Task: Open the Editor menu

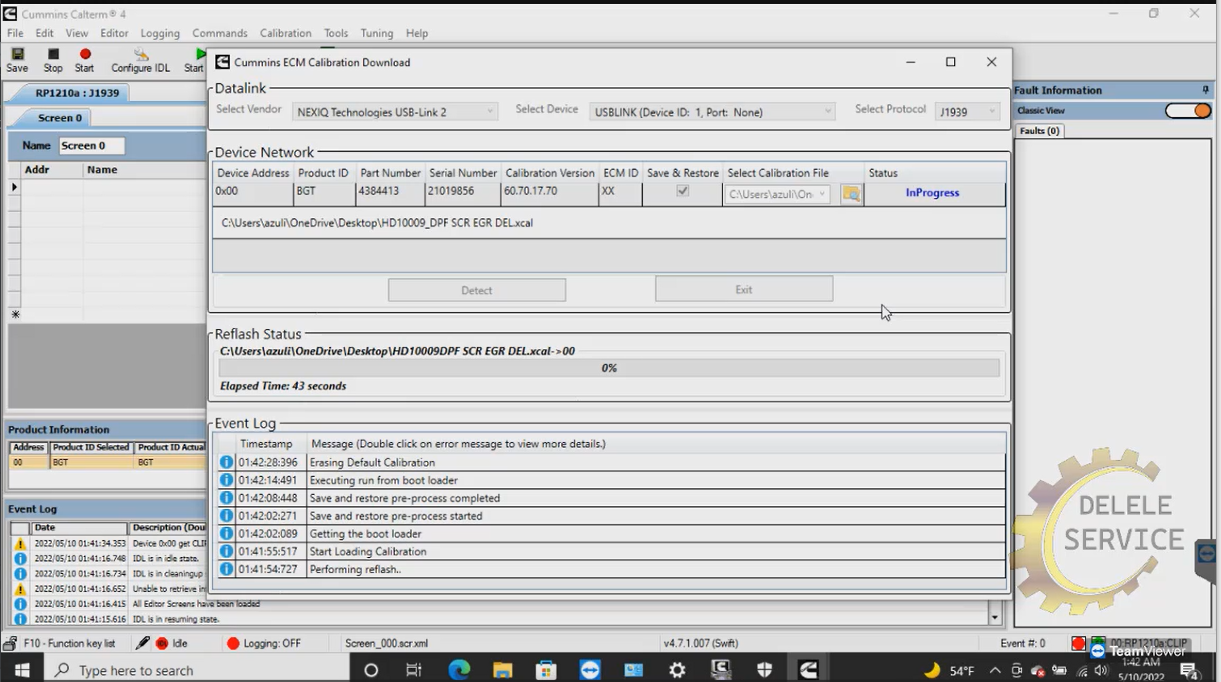Action: [x=114, y=33]
